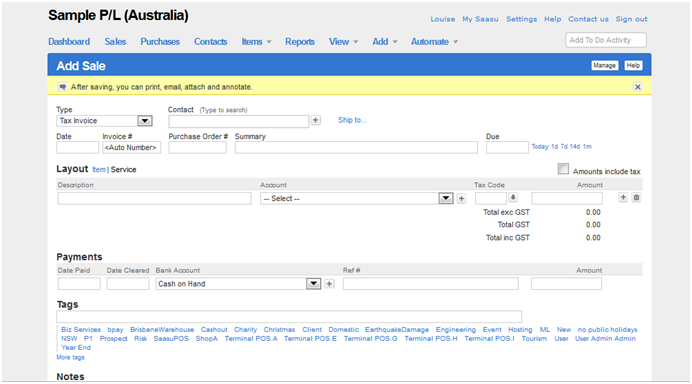The width and height of the screenshot is (692, 384).
Task: Expand the Account Select dropdown
Action: (357, 199)
